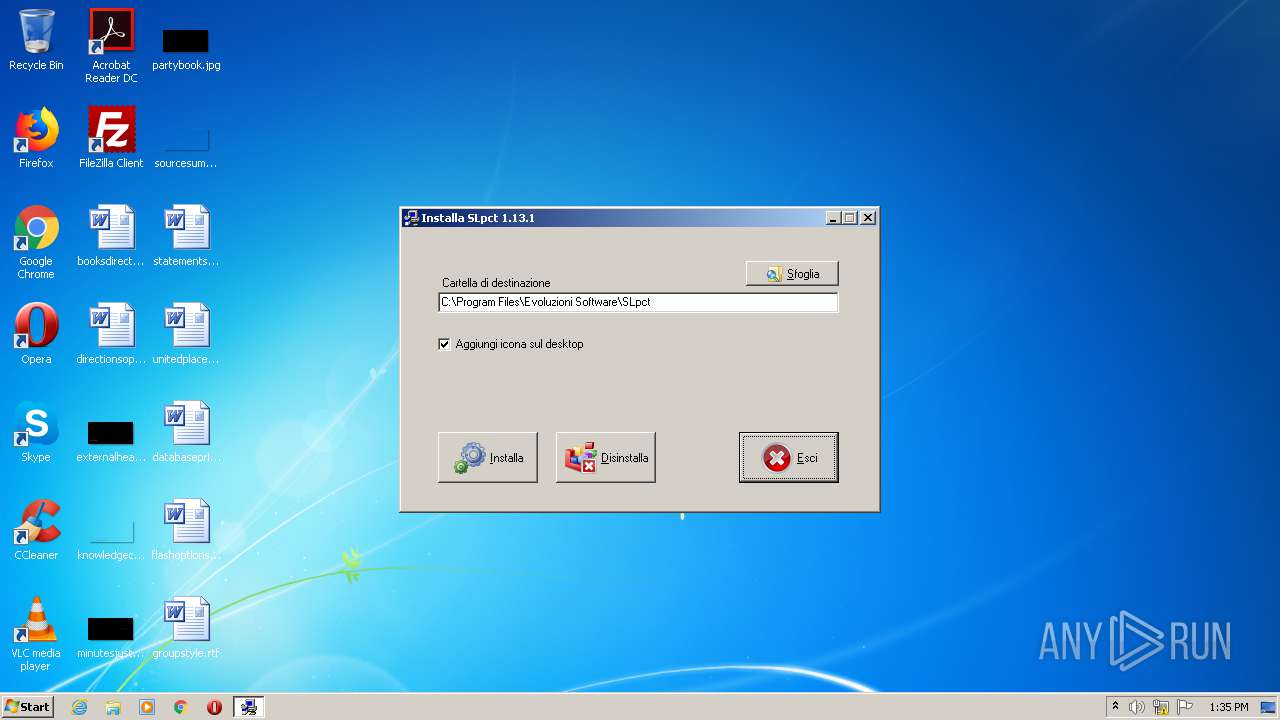Viewport: 1280px width, 720px height.
Task: Select CCleaner desktop shortcut
Action: pos(36,530)
